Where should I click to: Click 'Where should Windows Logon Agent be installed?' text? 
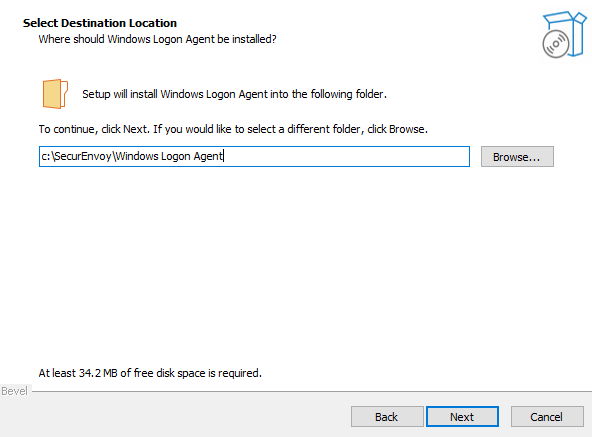click(157, 39)
